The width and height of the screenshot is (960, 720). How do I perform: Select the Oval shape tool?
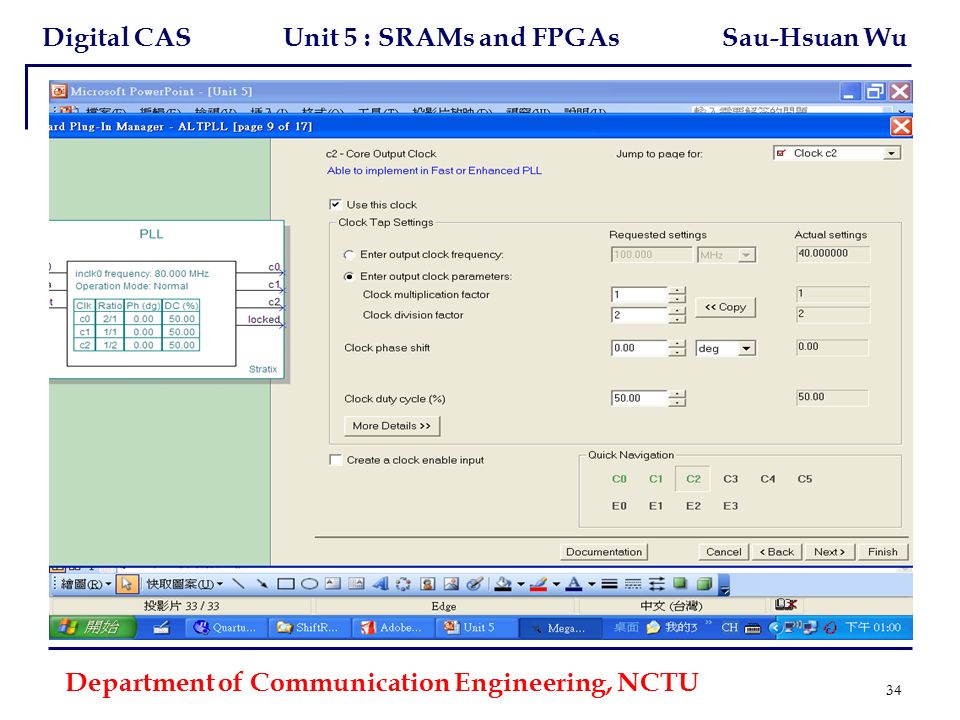pyautogui.click(x=309, y=583)
